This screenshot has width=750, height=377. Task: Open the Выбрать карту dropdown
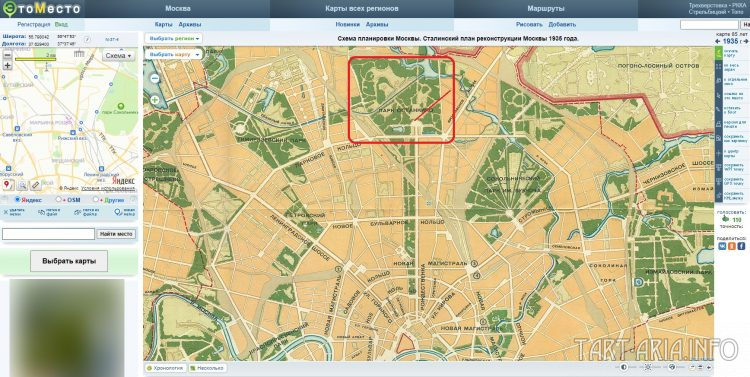coord(174,55)
